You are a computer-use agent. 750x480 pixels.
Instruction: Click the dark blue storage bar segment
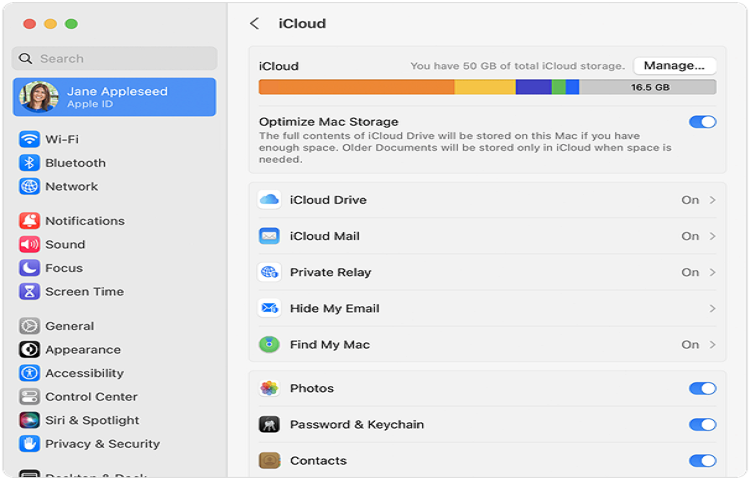534,87
